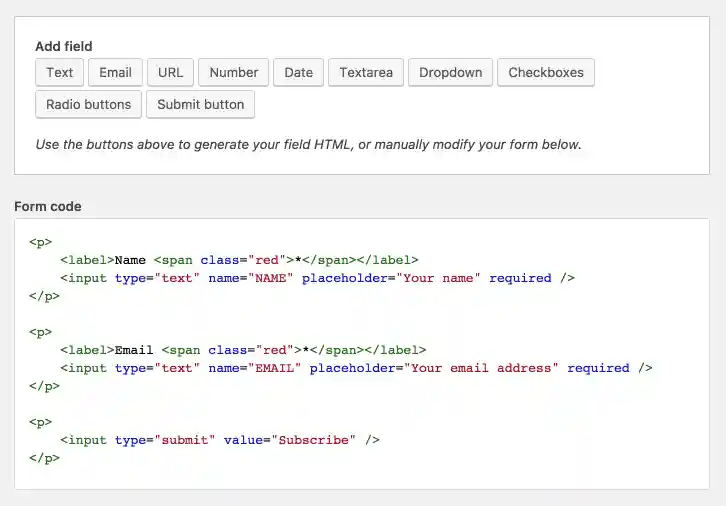Click the "Your name" placeholder value
The height and width of the screenshot is (506, 726).
(x=438, y=278)
